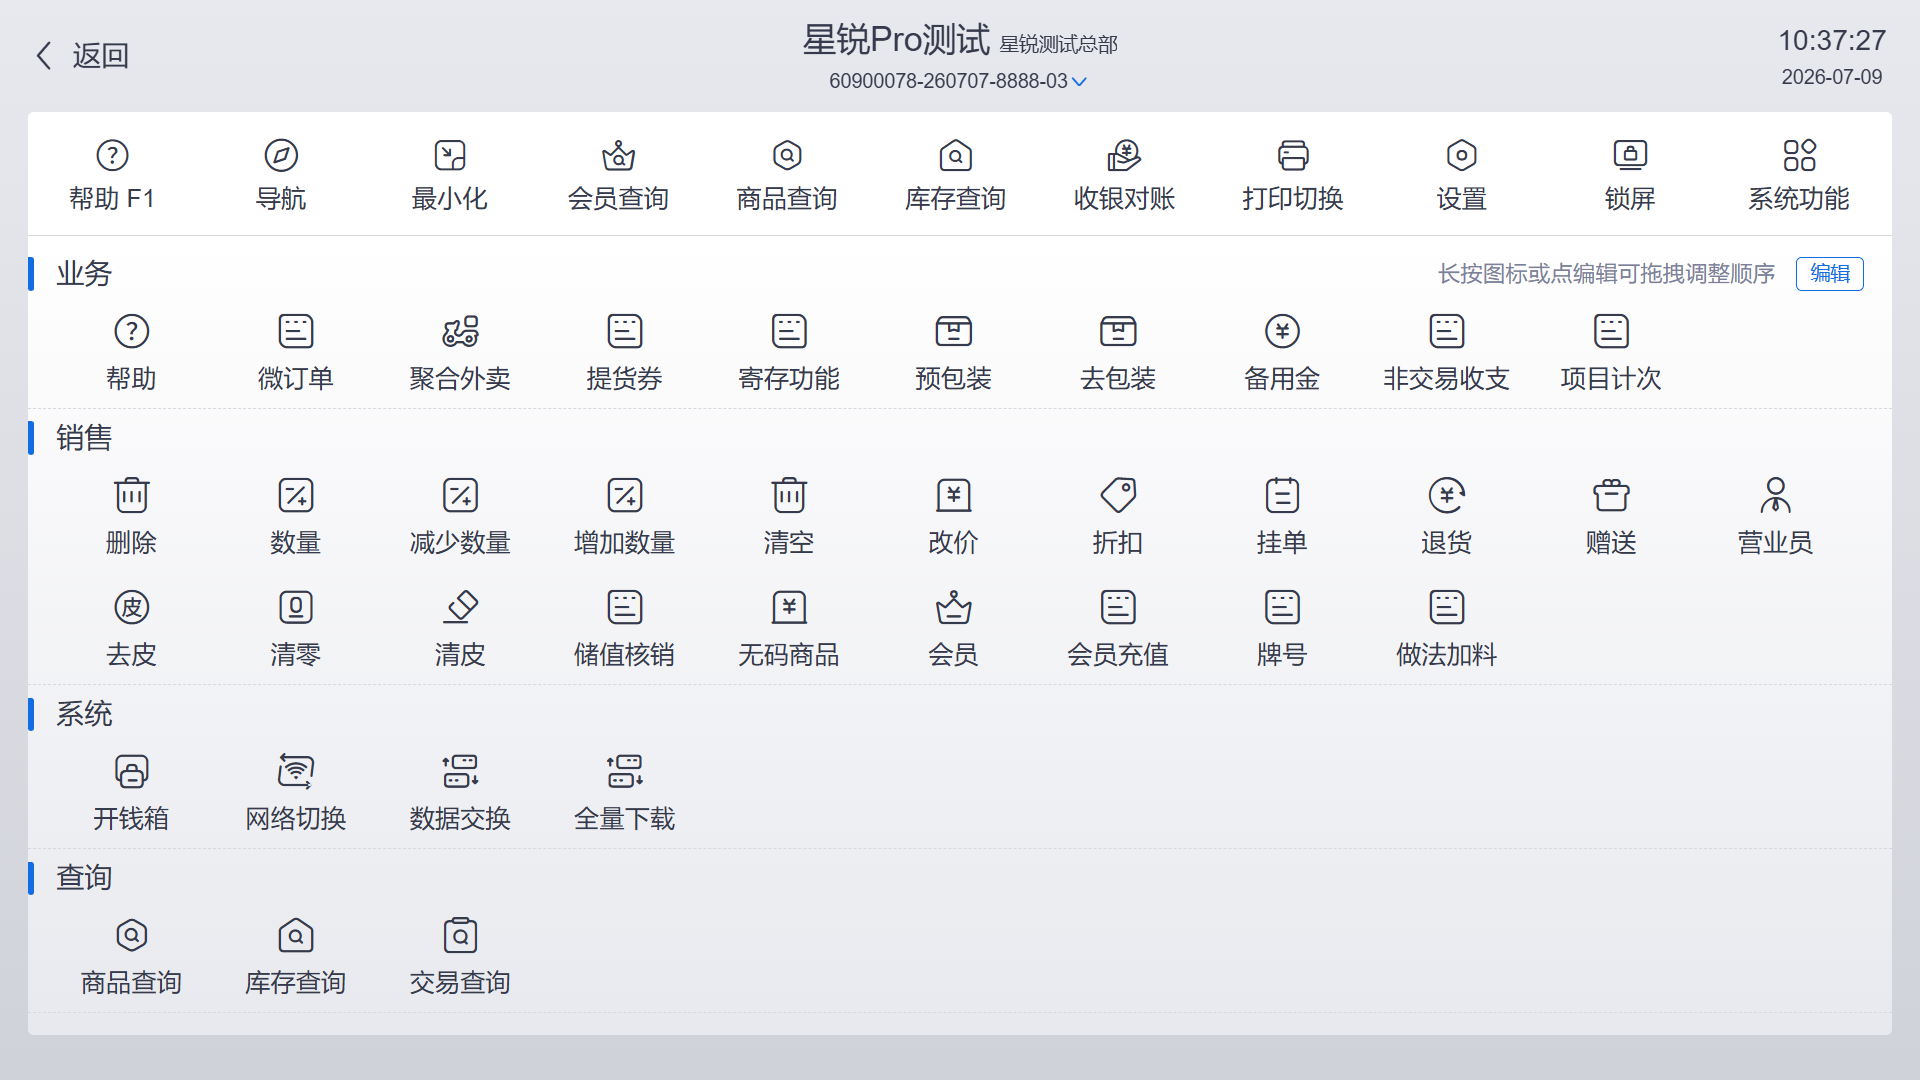Click 挂单 to hold order
1920x1080 pixels.
tap(1282, 517)
